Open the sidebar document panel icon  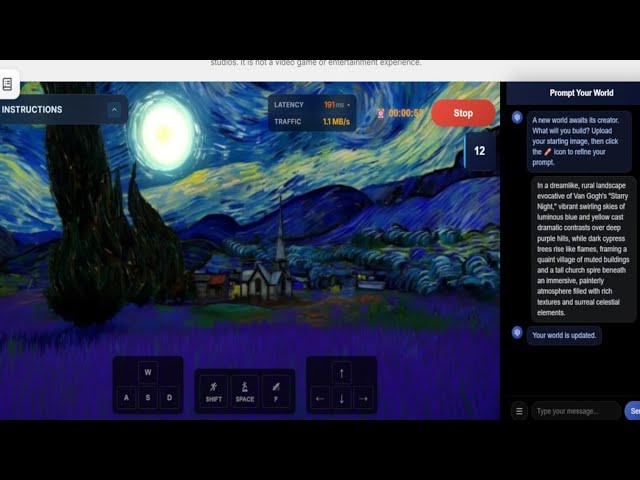point(7,84)
